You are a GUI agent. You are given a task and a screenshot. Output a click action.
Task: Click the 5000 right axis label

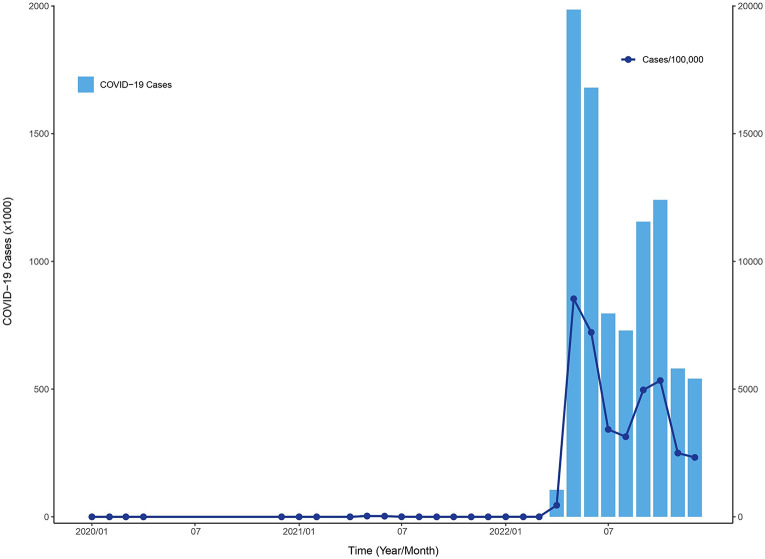pos(749,389)
